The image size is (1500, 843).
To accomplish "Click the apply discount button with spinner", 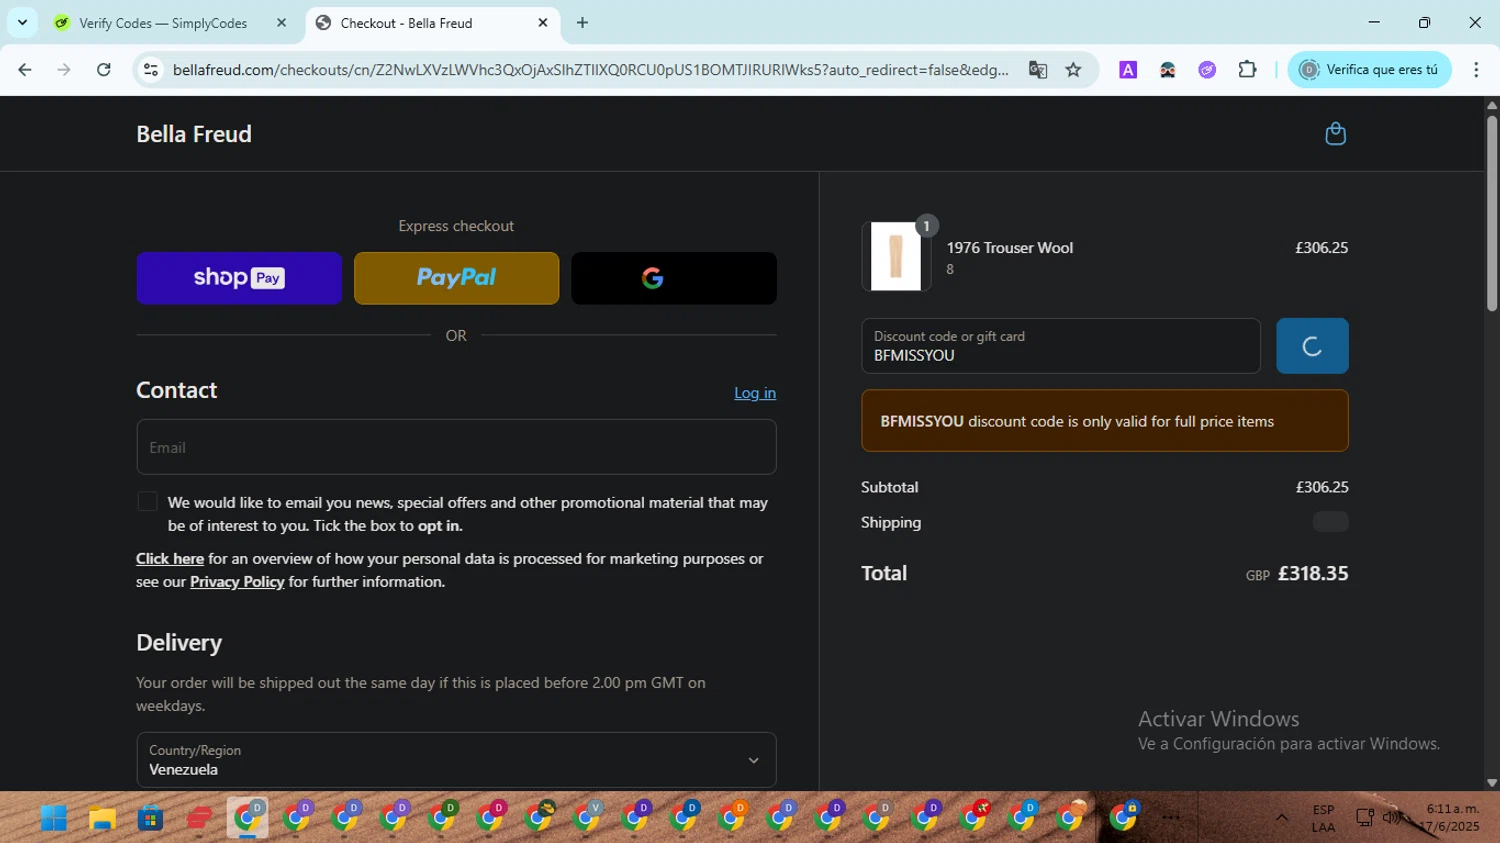I will pyautogui.click(x=1312, y=346).
